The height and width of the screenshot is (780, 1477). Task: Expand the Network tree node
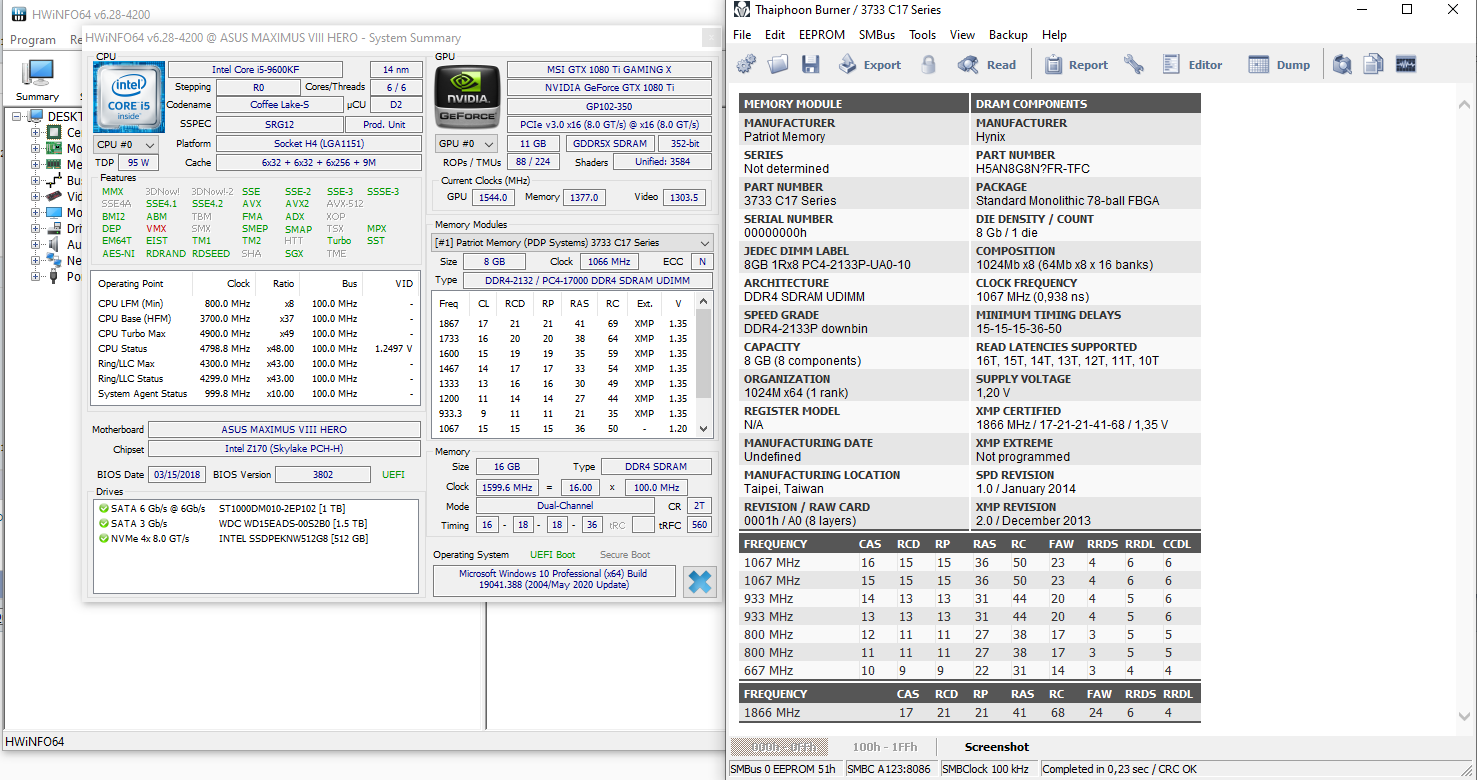coord(36,261)
